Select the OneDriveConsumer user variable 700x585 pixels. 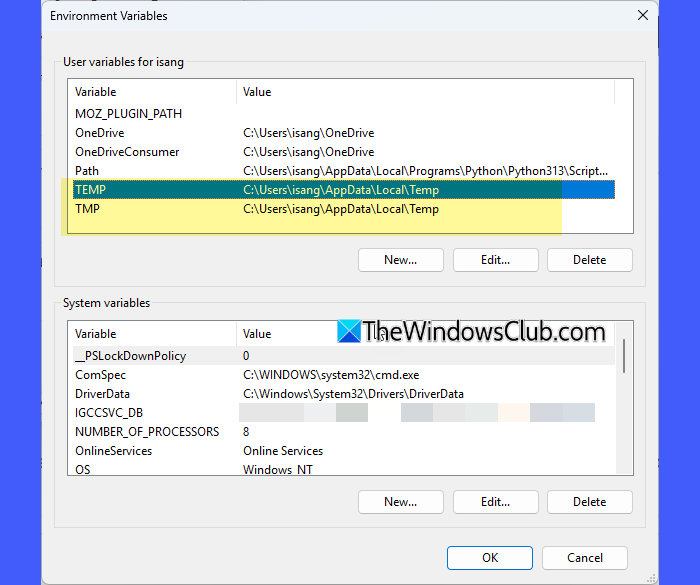[x=344, y=152]
